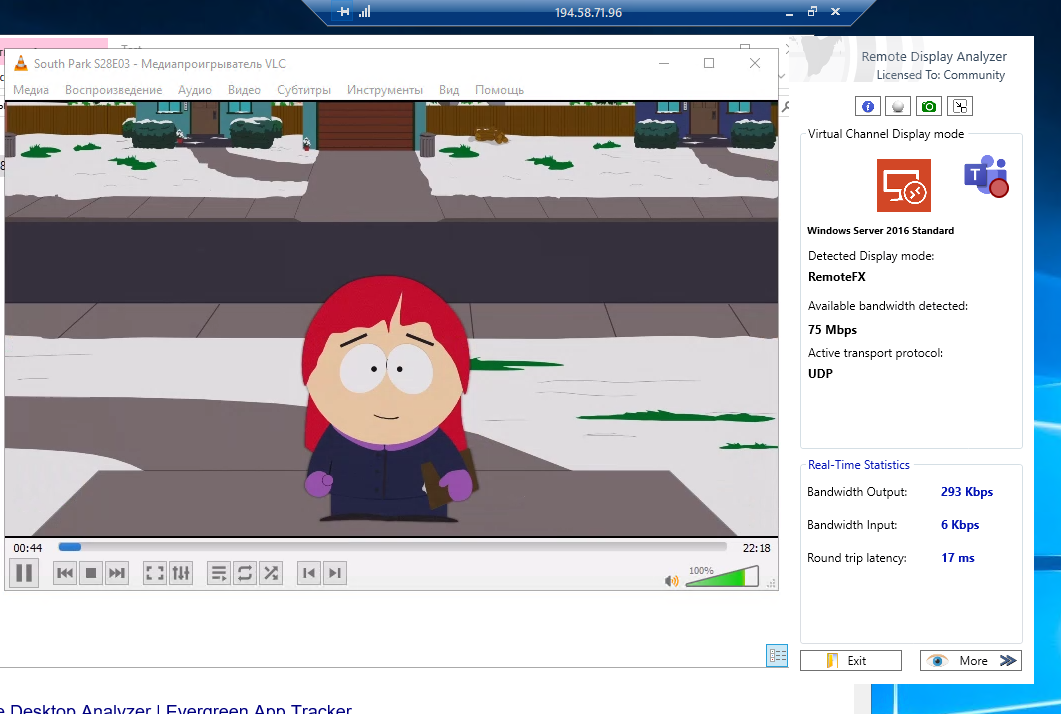Click the Microsoft Teams icon

[985, 177]
